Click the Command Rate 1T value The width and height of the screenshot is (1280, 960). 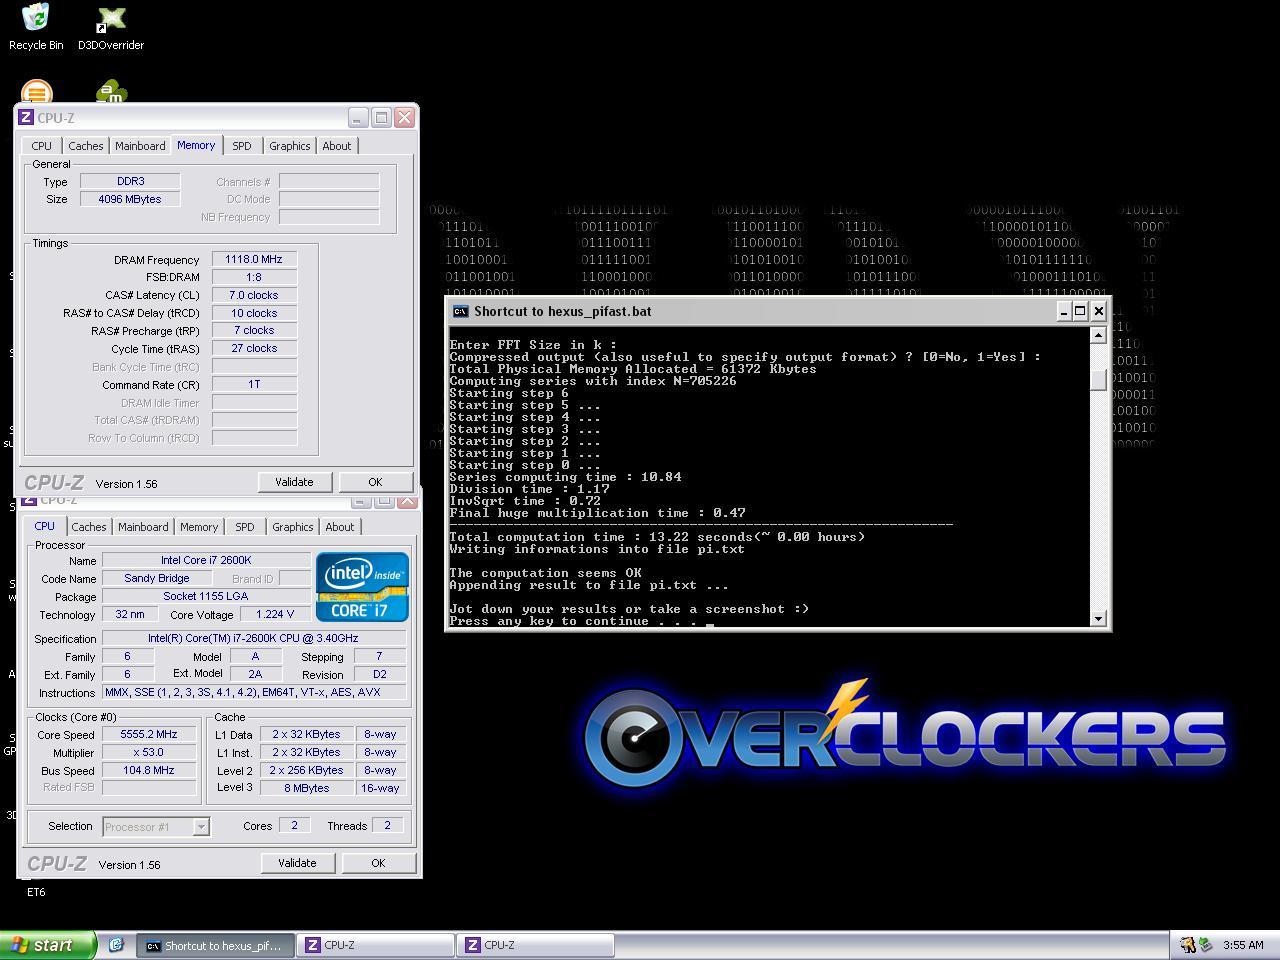(x=254, y=384)
